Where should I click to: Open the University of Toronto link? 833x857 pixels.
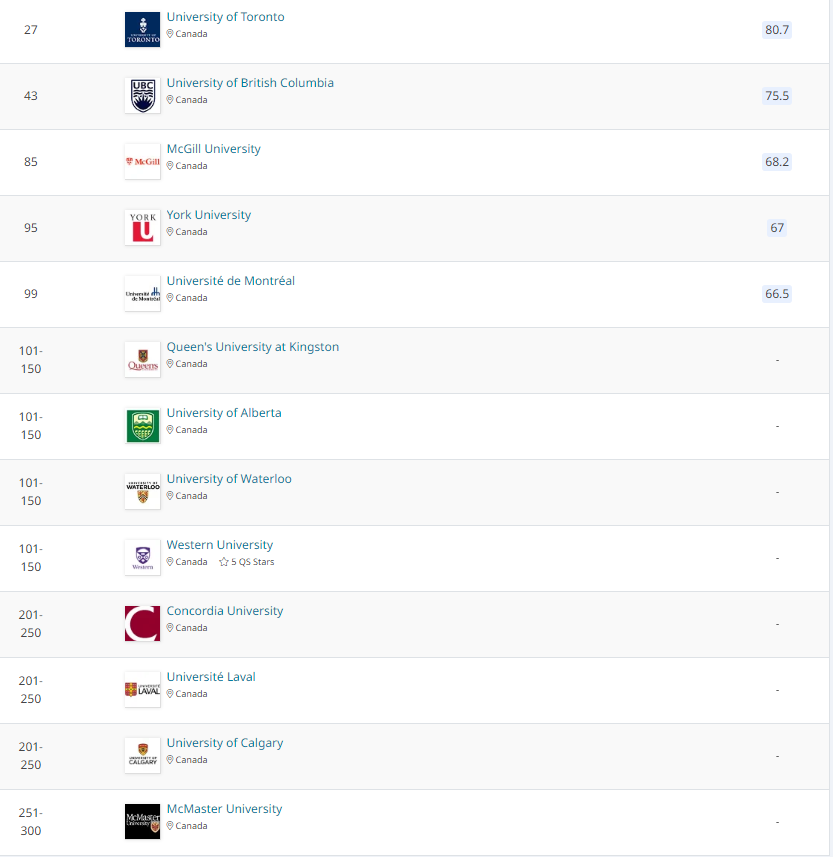click(x=225, y=17)
